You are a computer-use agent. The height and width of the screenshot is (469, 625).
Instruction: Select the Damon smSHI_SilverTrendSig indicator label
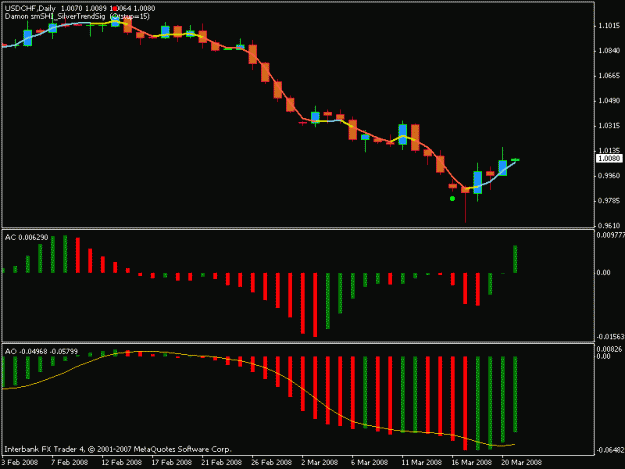click(77, 17)
